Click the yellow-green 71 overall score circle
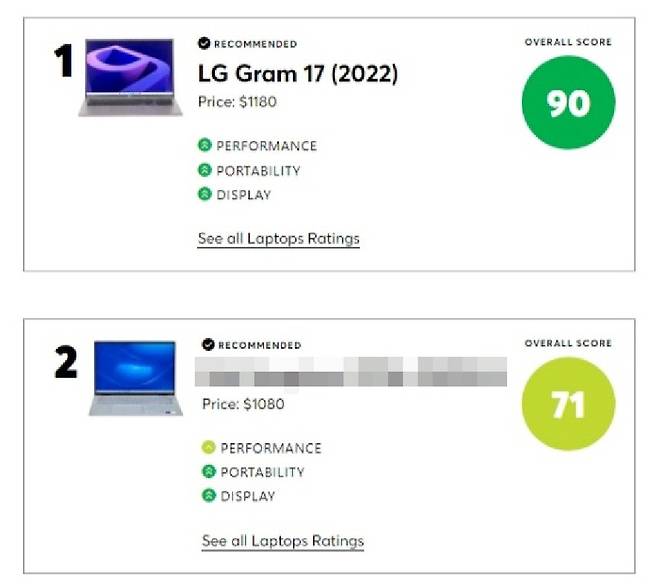The image size is (658, 585). (569, 404)
